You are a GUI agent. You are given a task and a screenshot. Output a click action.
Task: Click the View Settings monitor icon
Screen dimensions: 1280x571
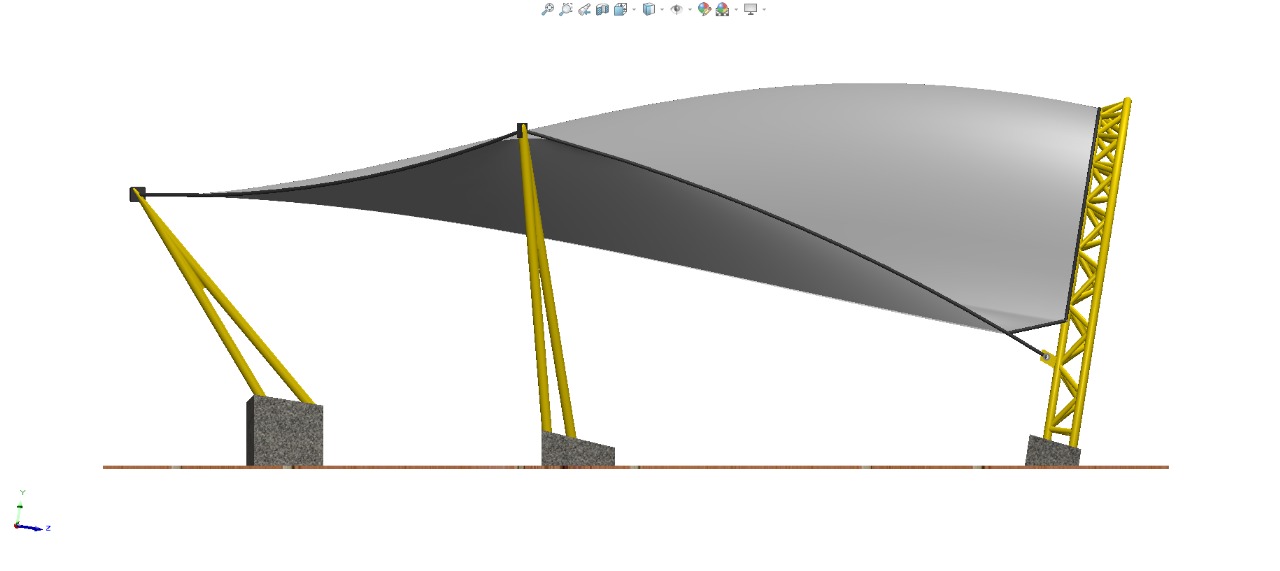tap(750, 9)
